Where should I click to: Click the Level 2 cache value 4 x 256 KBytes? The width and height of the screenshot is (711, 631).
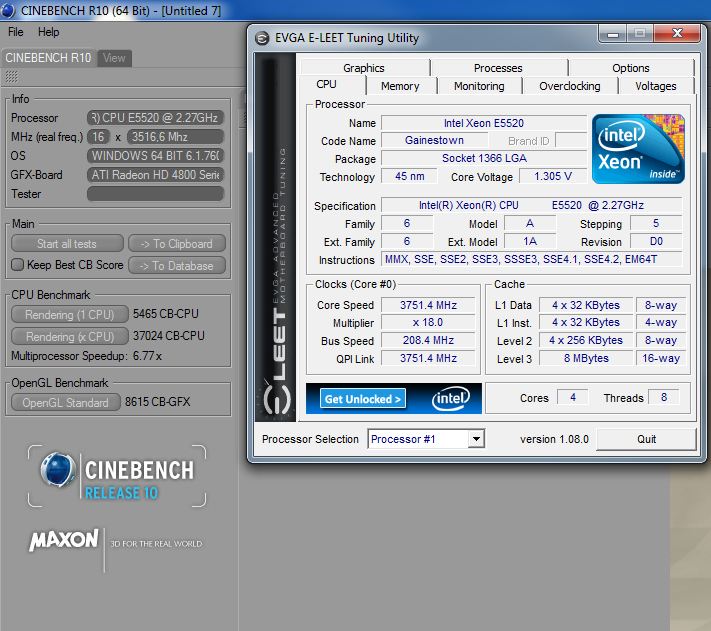(586, 340)
